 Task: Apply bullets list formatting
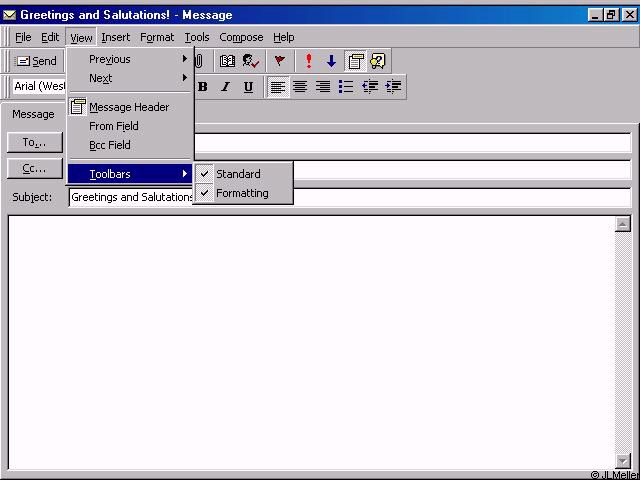coord(346,87)
